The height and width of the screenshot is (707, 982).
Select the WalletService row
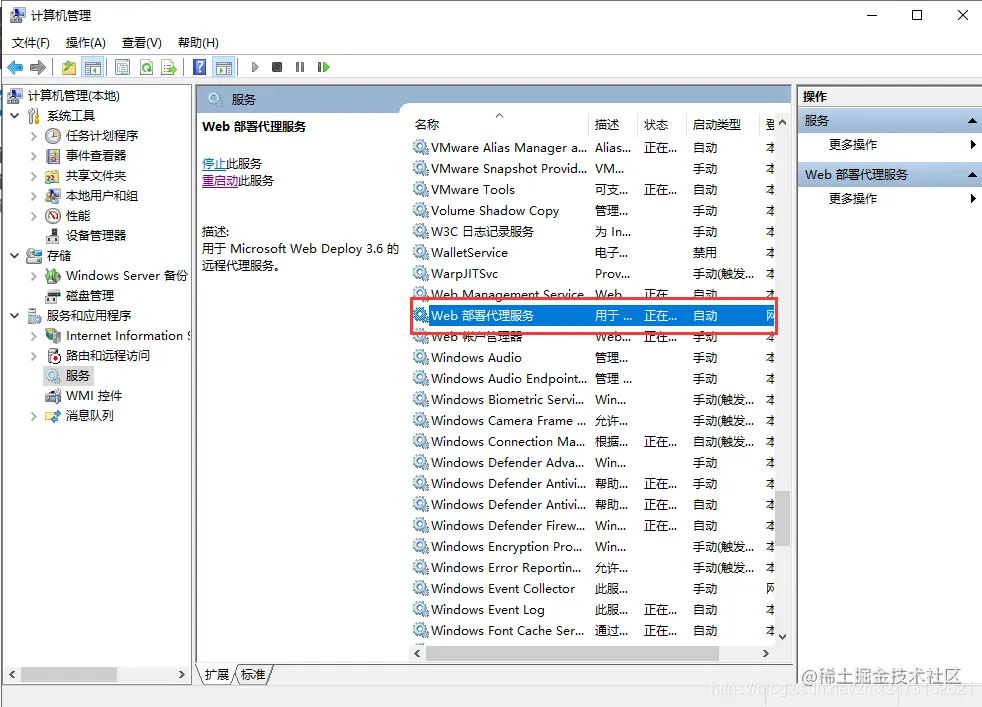click(593, 253)
